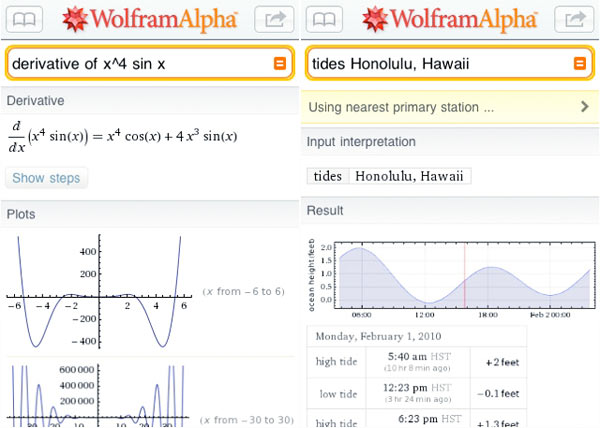Open the bookmarks icon on the right screen
Viewport: 600px width, 428px height.
(327, 19)
